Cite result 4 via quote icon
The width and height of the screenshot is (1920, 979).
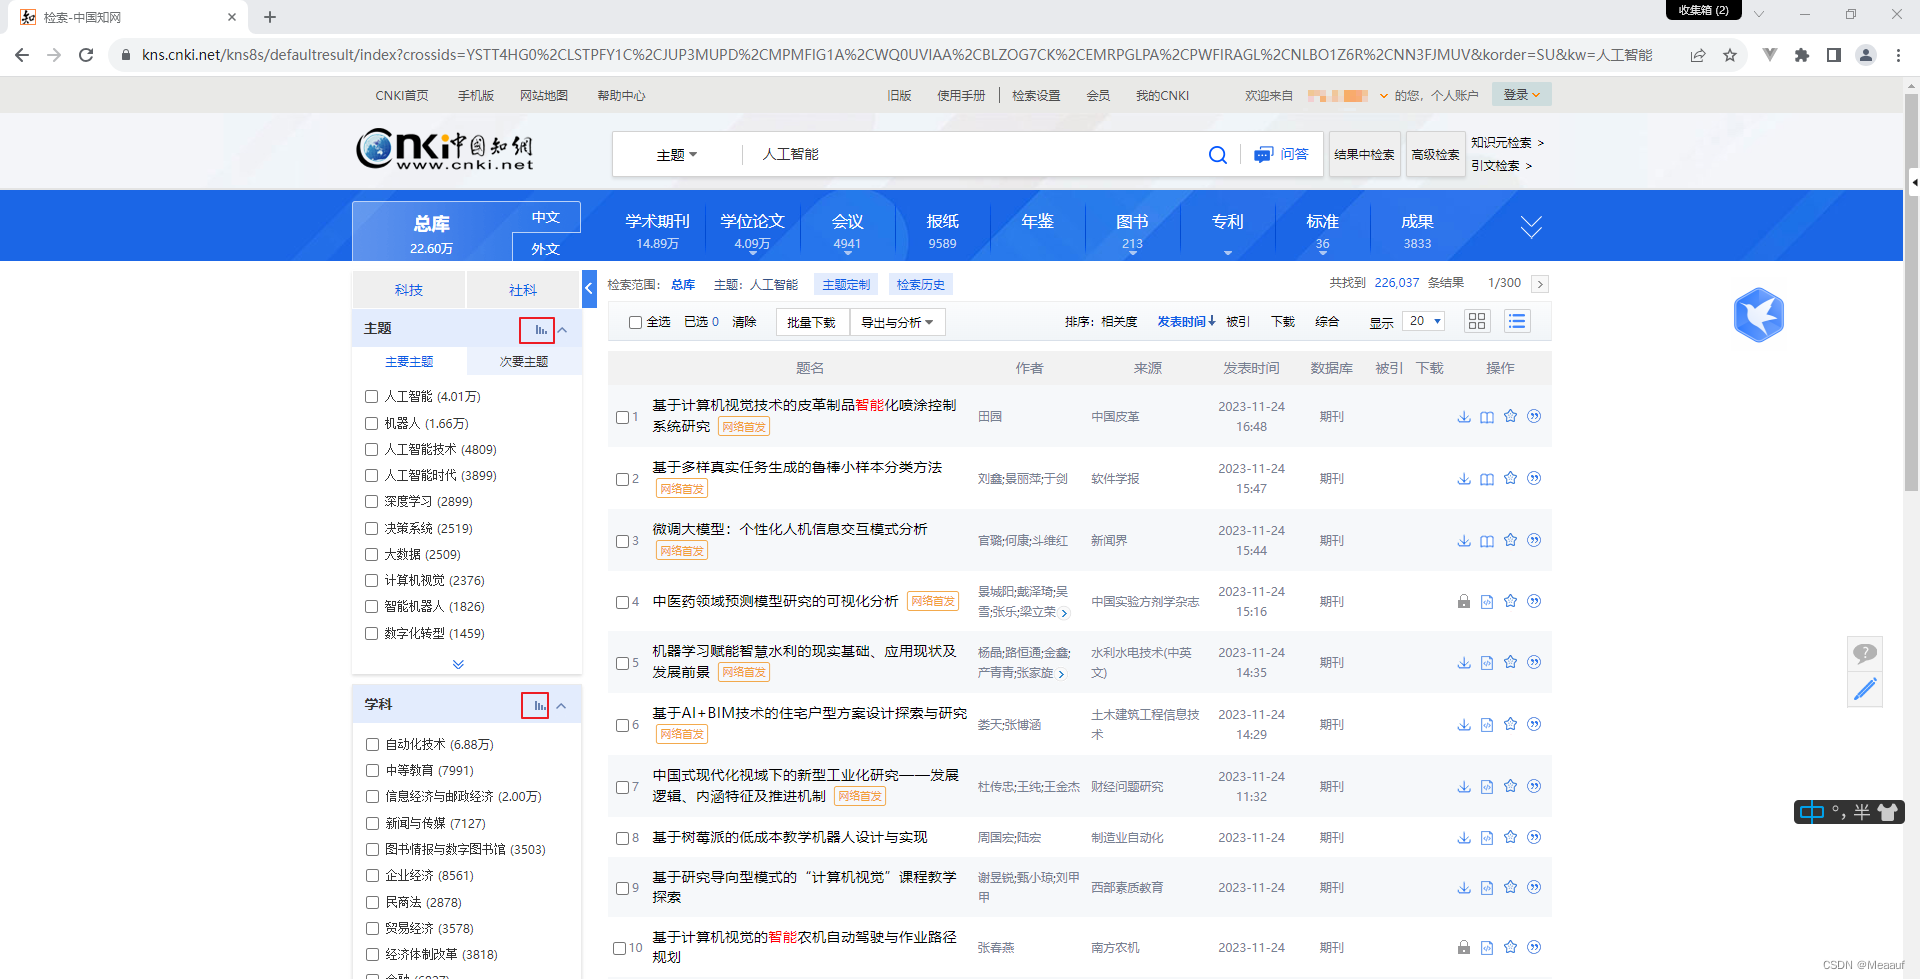click(x=1534, y=601)
